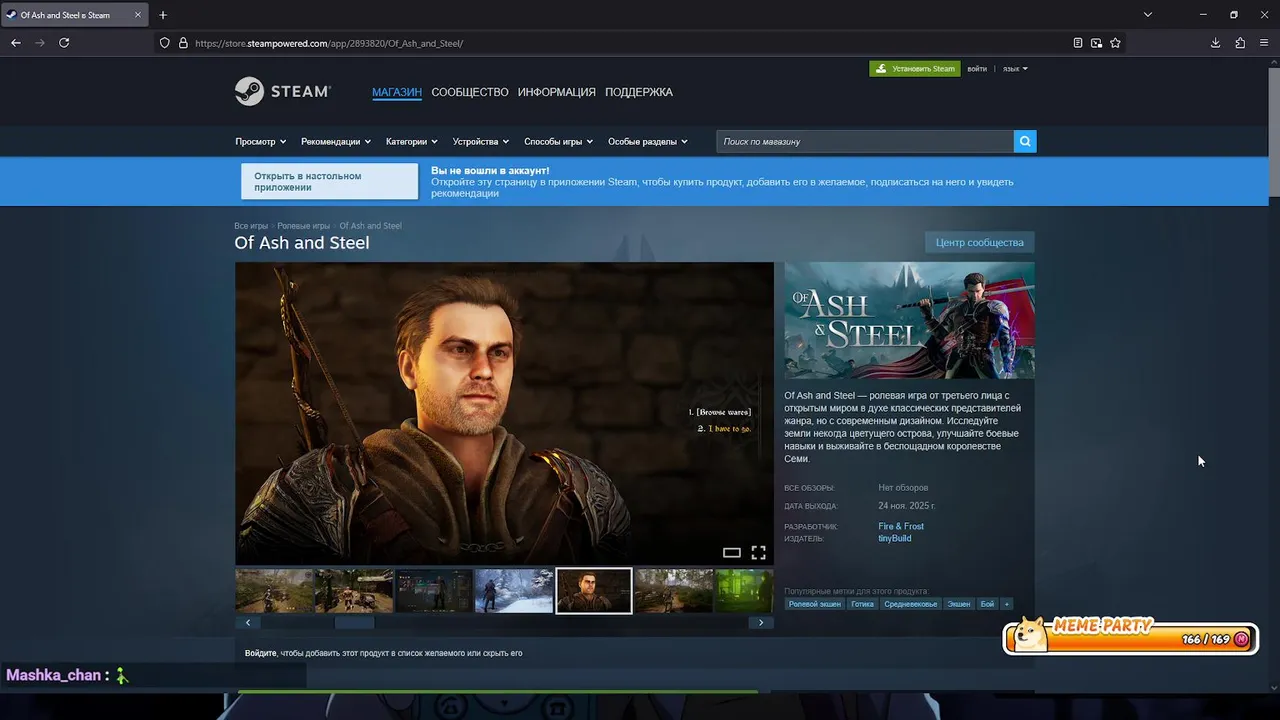Open the МАГАЗИН tab

[397, 92]
